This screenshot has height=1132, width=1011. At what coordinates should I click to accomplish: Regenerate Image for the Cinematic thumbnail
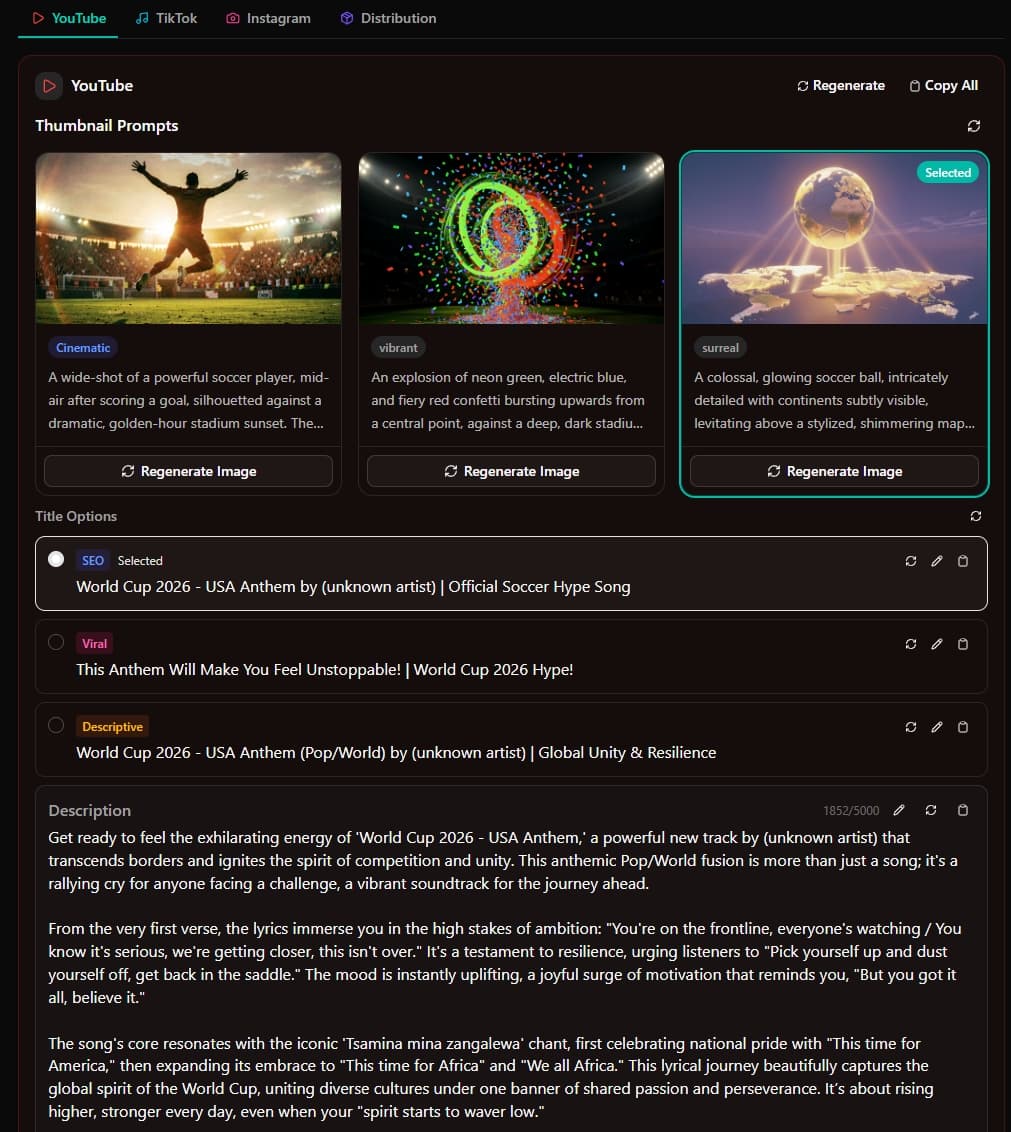[188, 470]
